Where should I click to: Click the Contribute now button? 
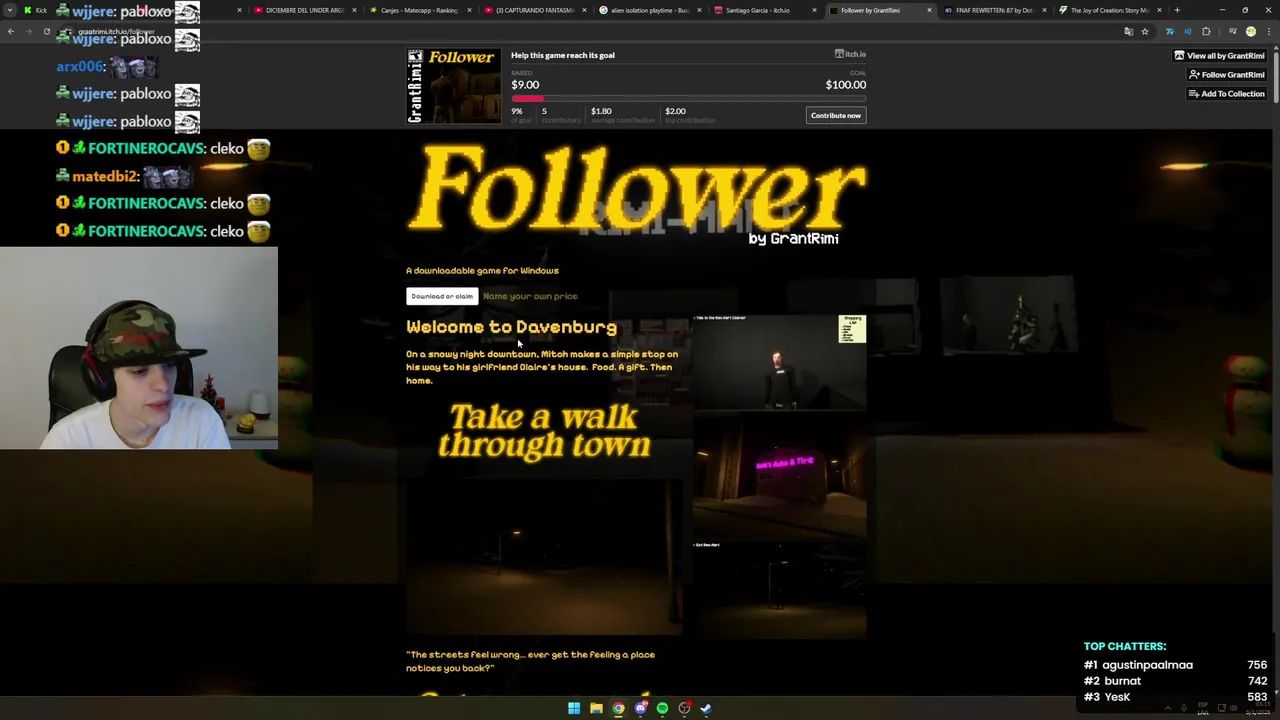point(835,115)
